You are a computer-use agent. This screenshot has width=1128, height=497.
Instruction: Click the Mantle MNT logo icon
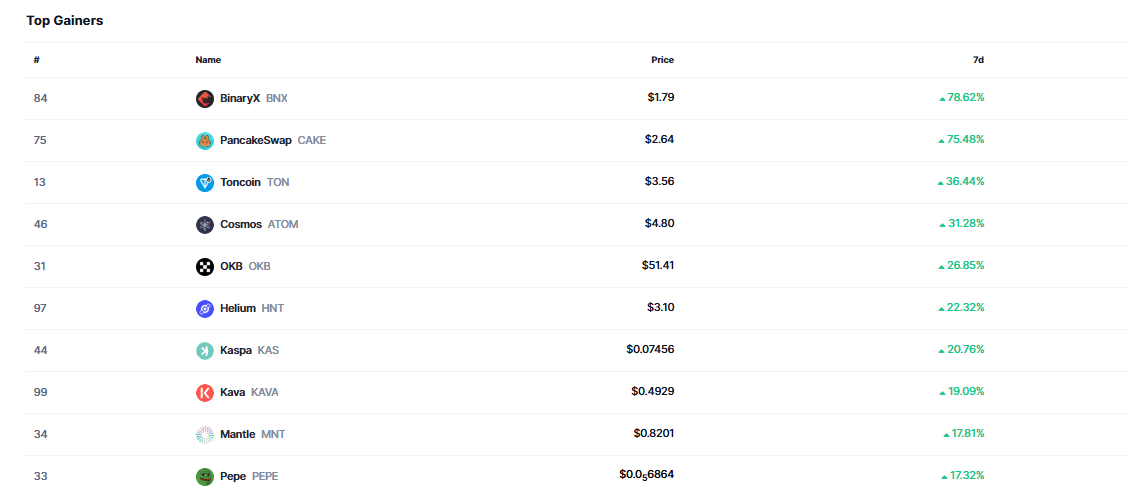(x=205, y=434)
